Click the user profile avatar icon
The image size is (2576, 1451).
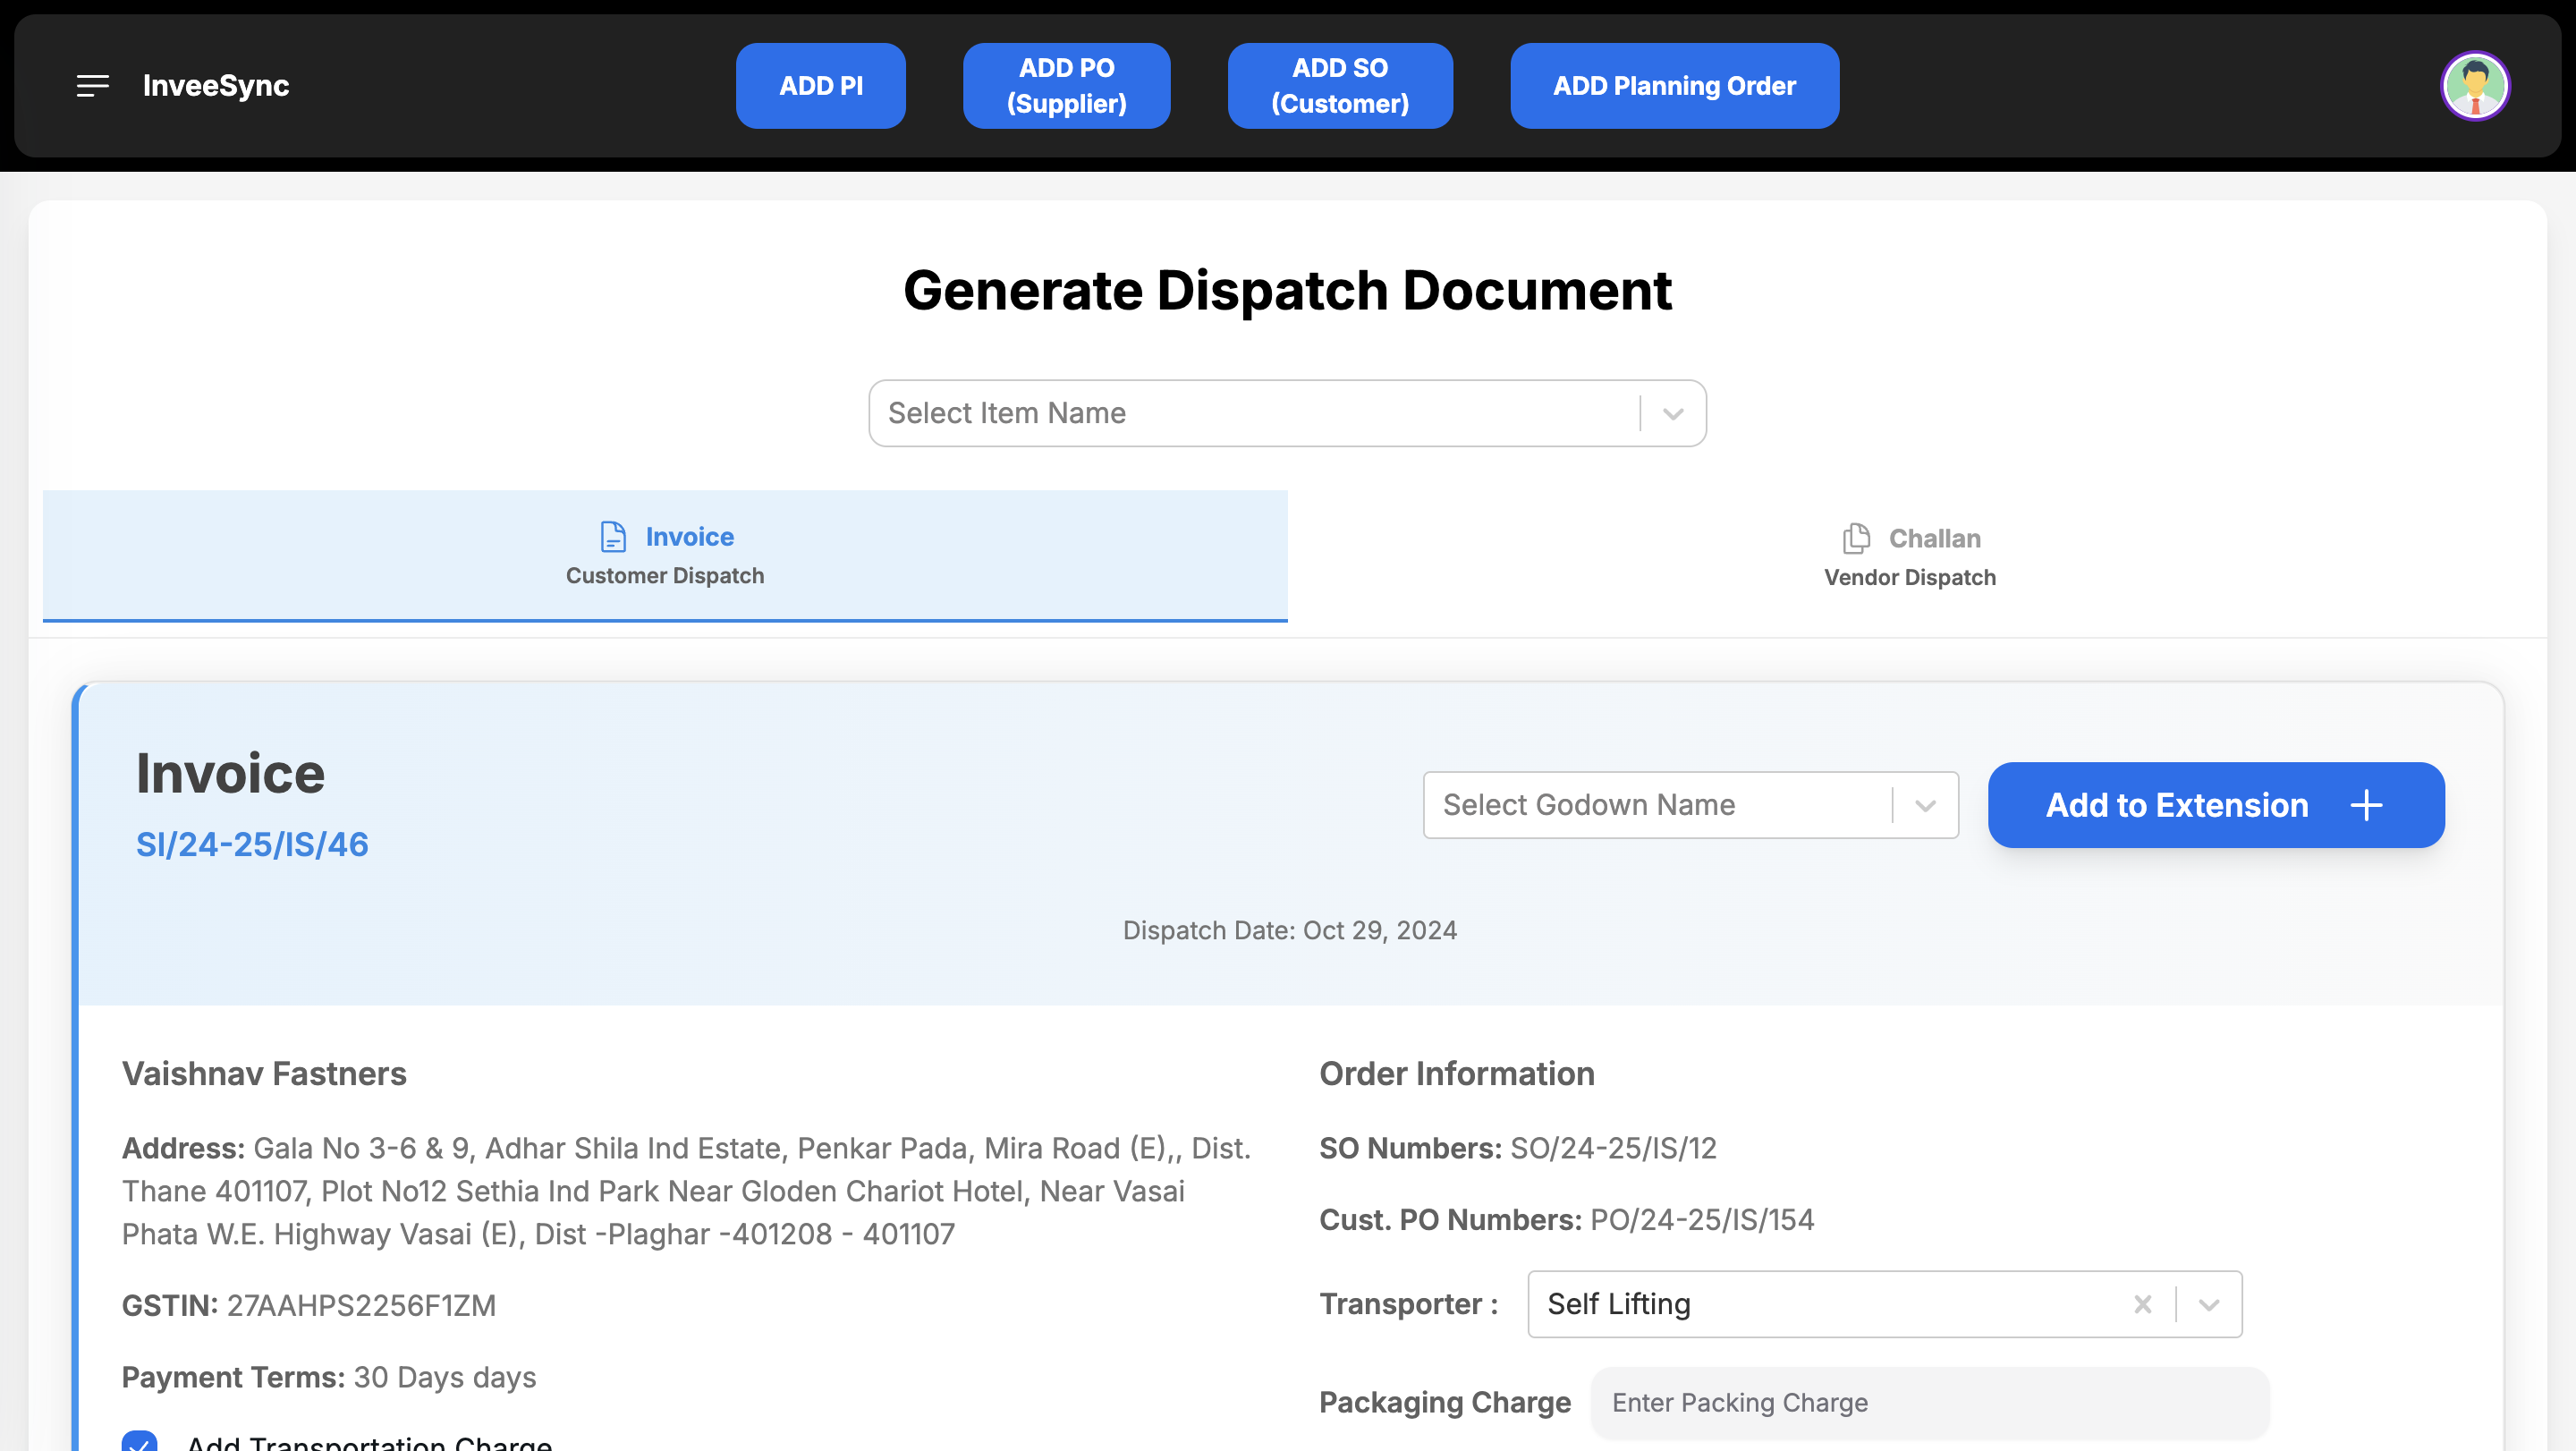click(2475, 85)
